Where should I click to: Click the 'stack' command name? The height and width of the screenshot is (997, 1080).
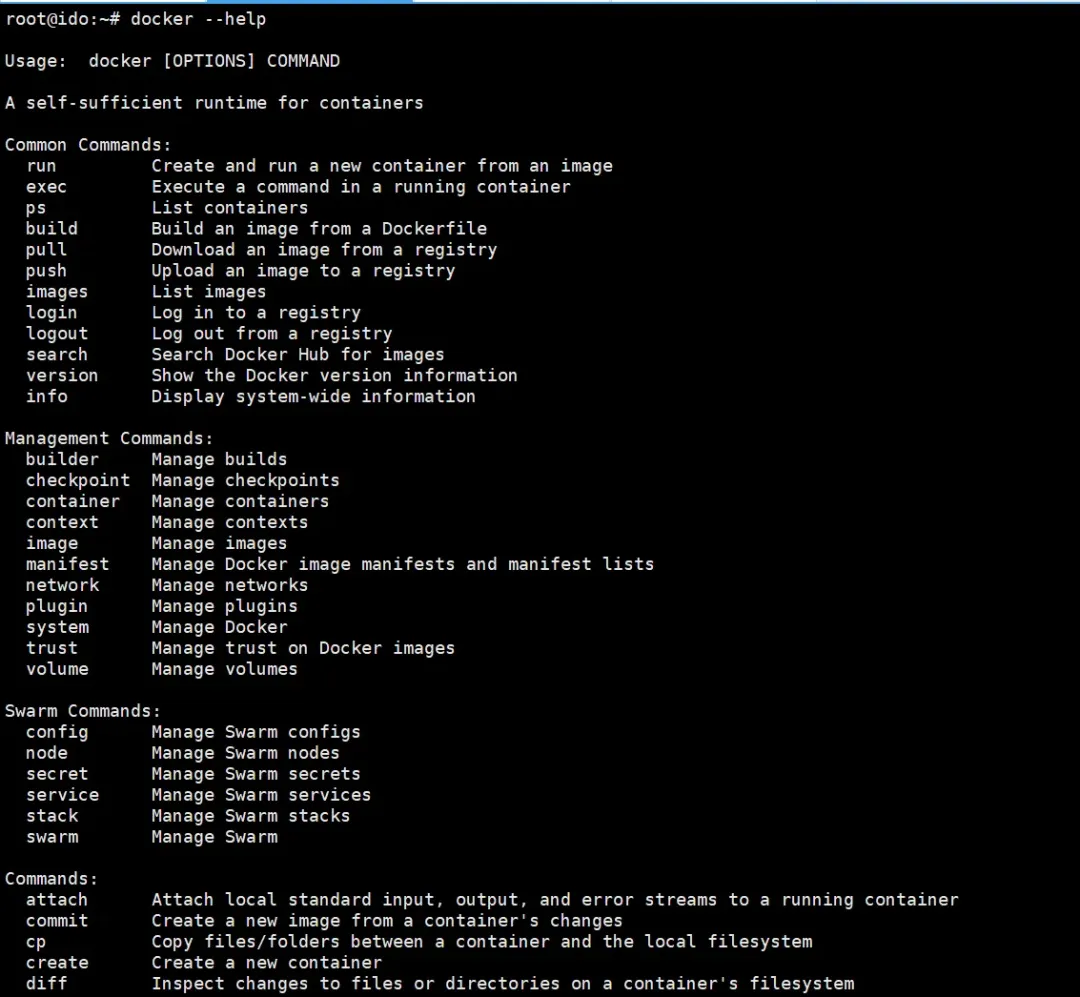[52, 816]
